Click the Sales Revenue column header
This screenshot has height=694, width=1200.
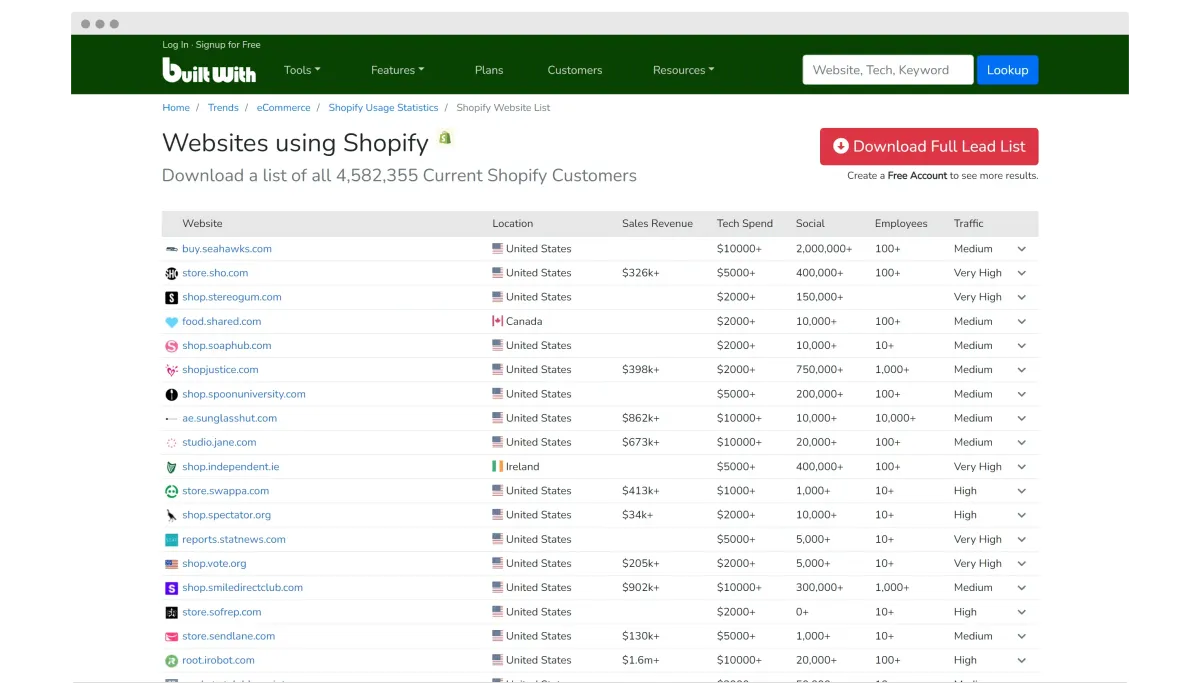click(657, 224)
